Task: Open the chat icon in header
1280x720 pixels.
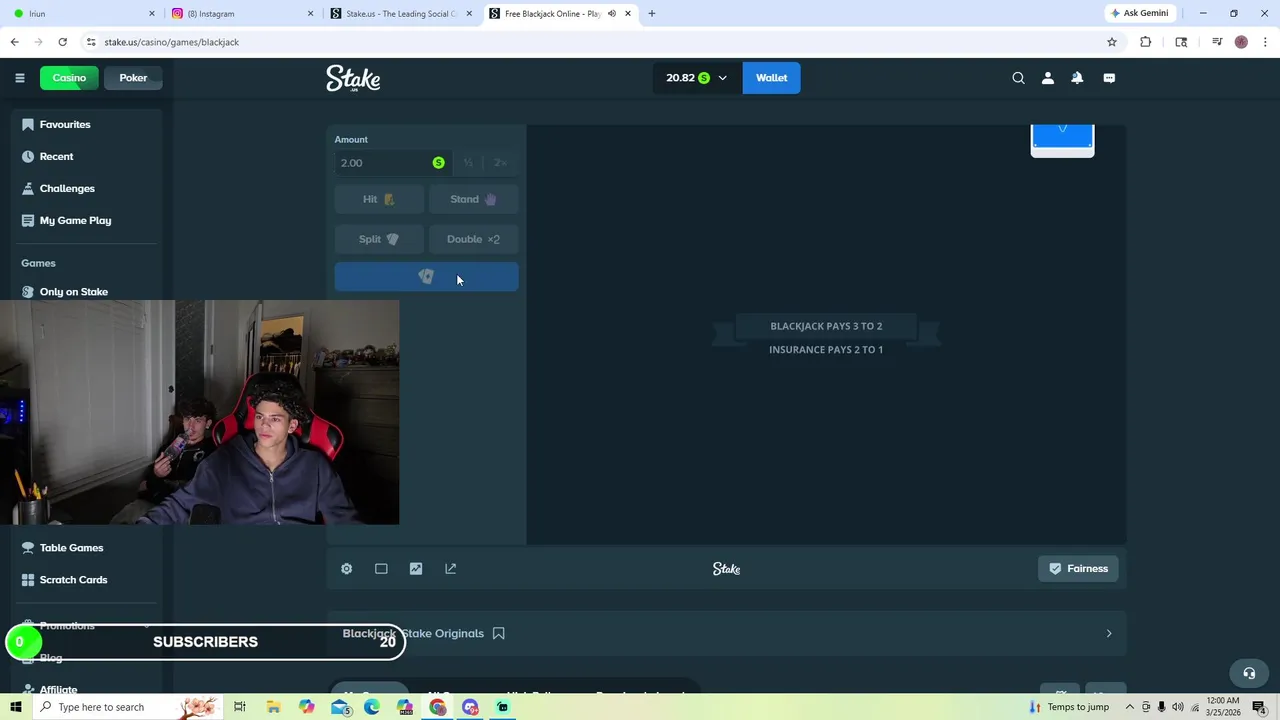Action: [1109, 78]
